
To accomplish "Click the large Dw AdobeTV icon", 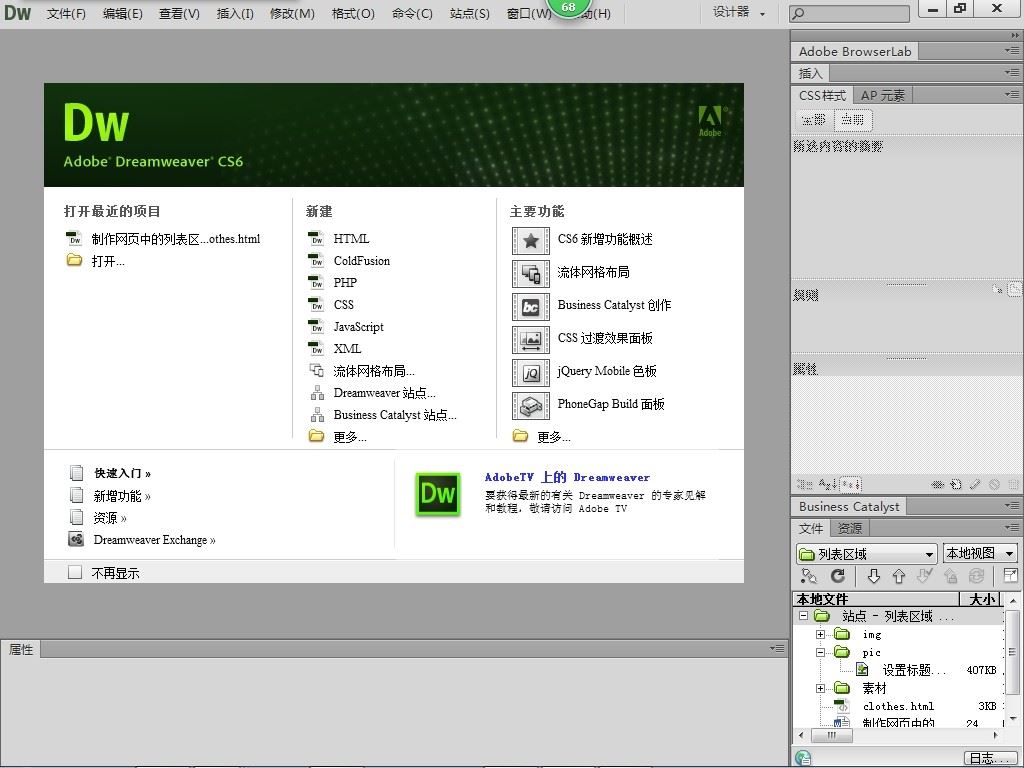I will [x=438, y=494].
